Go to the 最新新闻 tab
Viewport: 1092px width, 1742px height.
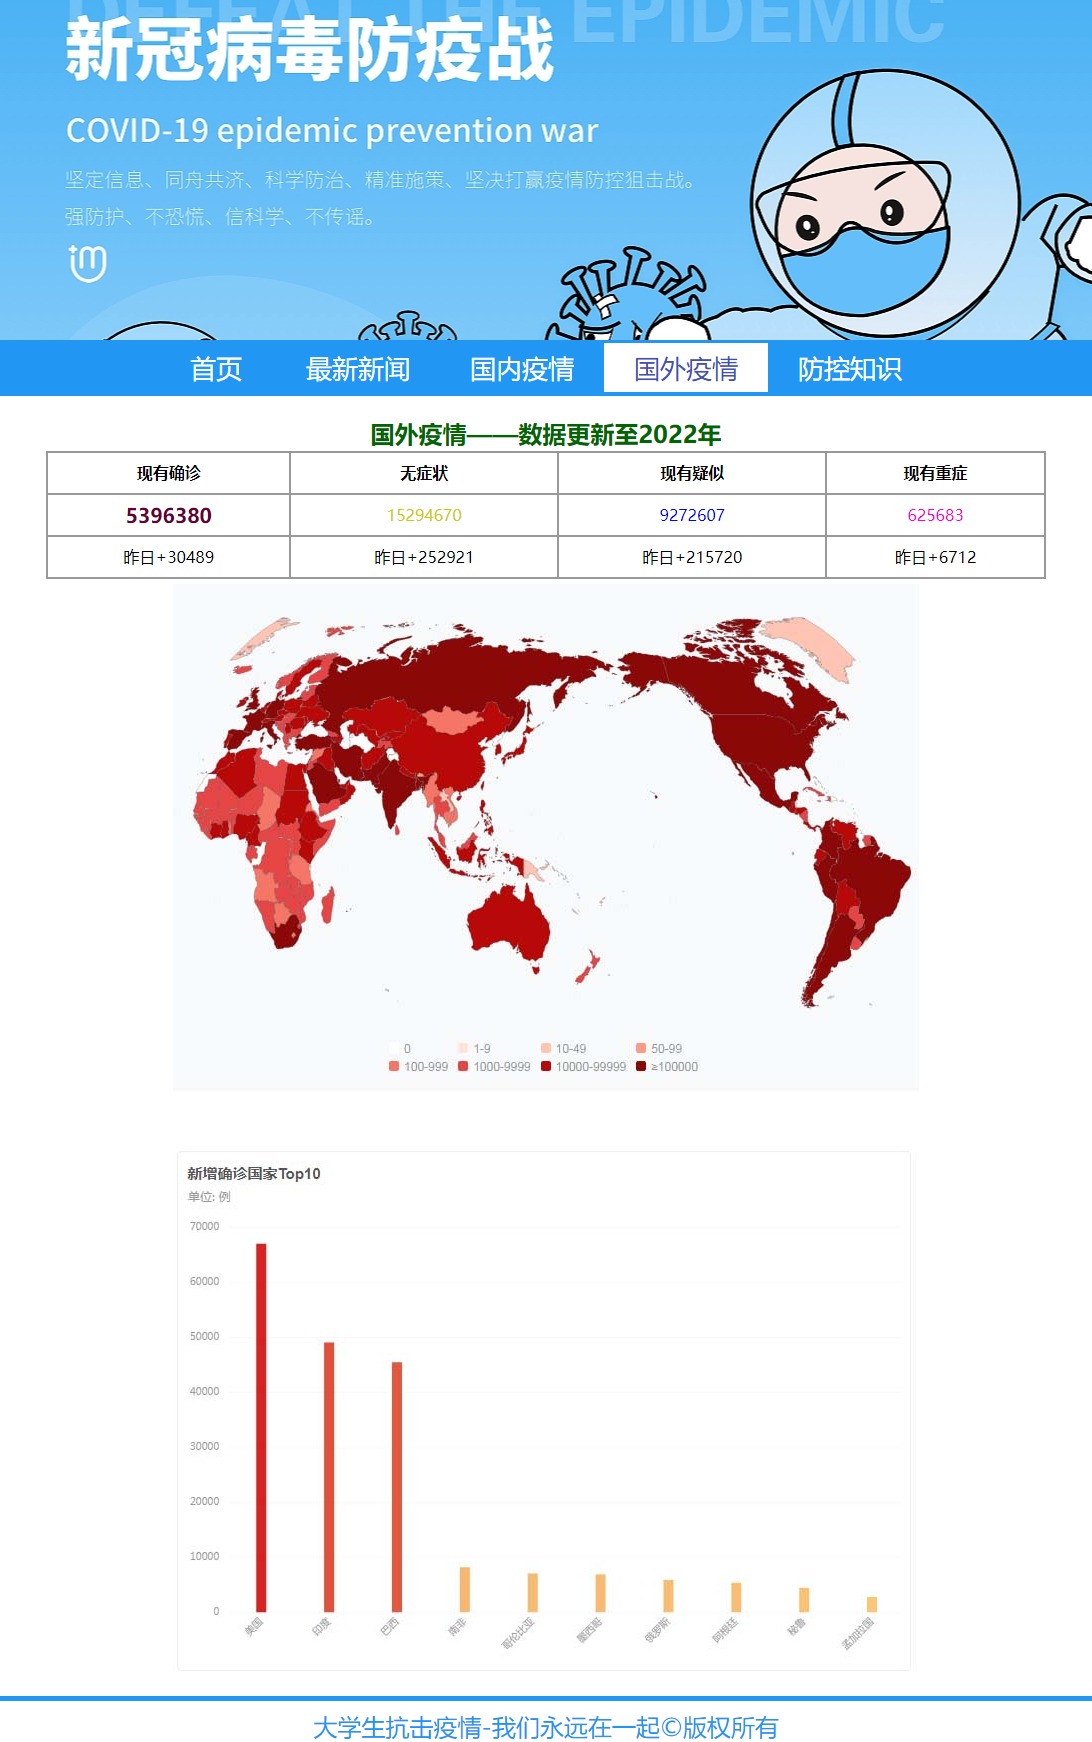point(357,369)
